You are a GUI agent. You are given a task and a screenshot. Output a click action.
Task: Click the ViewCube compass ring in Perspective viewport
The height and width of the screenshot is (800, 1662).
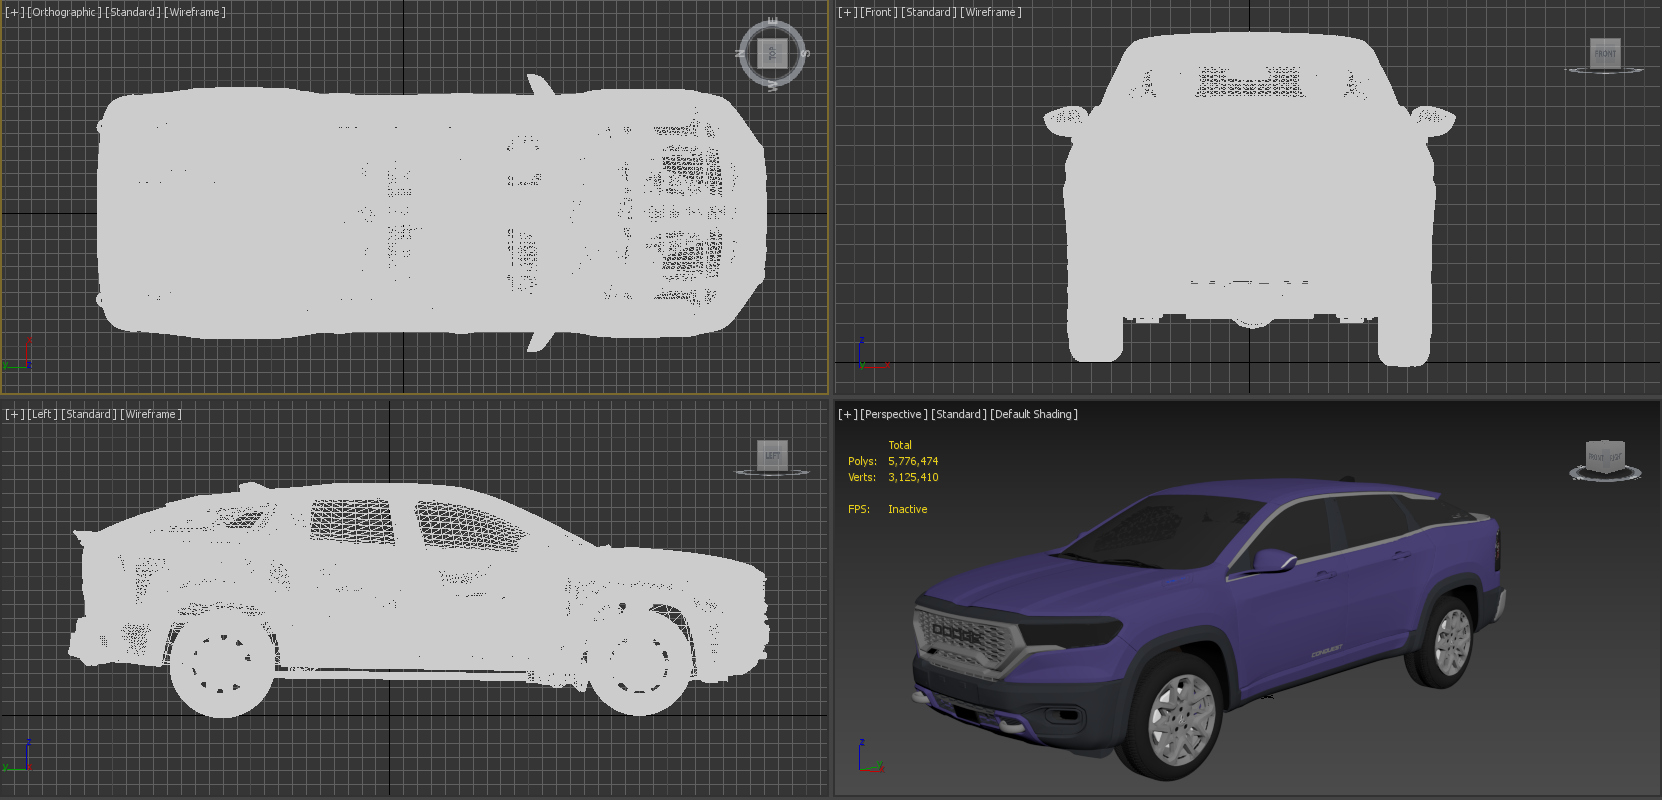1605,475
